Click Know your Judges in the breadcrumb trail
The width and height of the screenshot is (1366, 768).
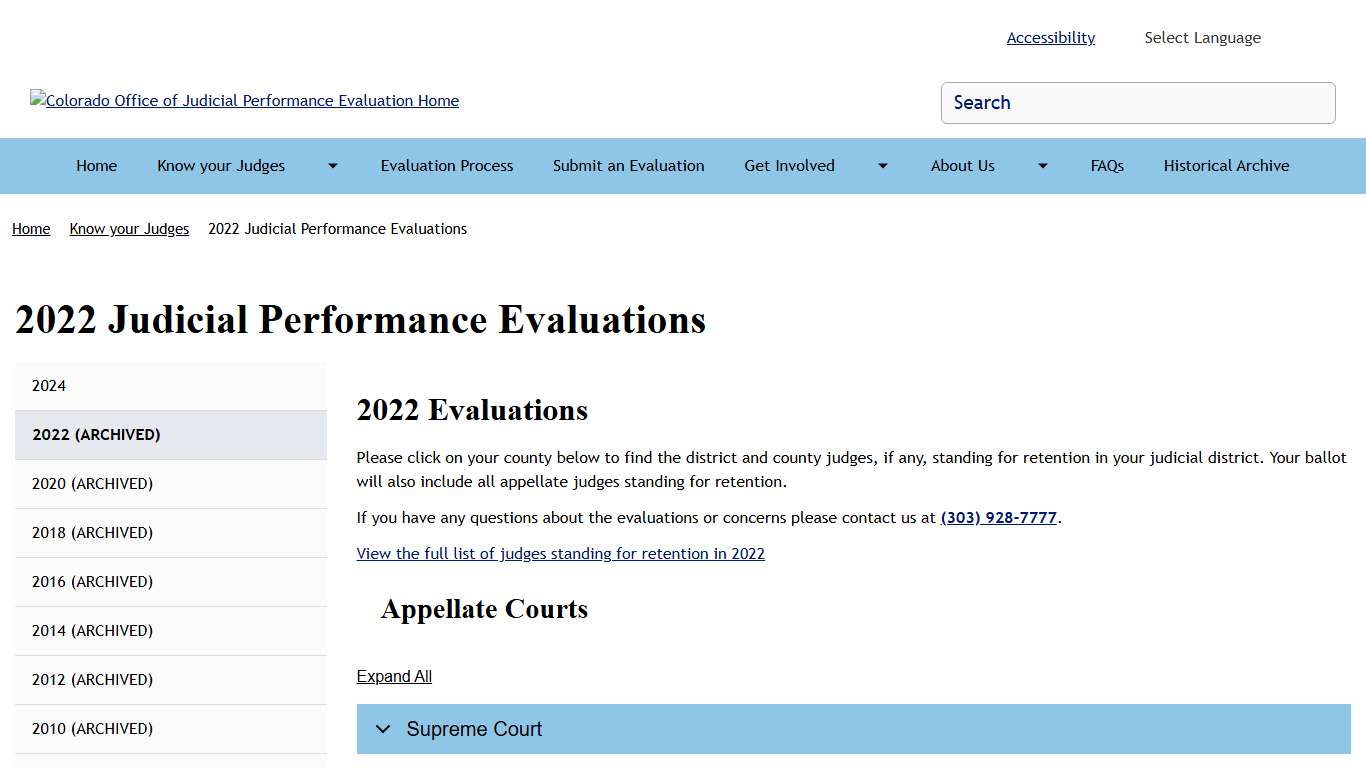pyautogui.click(x=129, y=229)
